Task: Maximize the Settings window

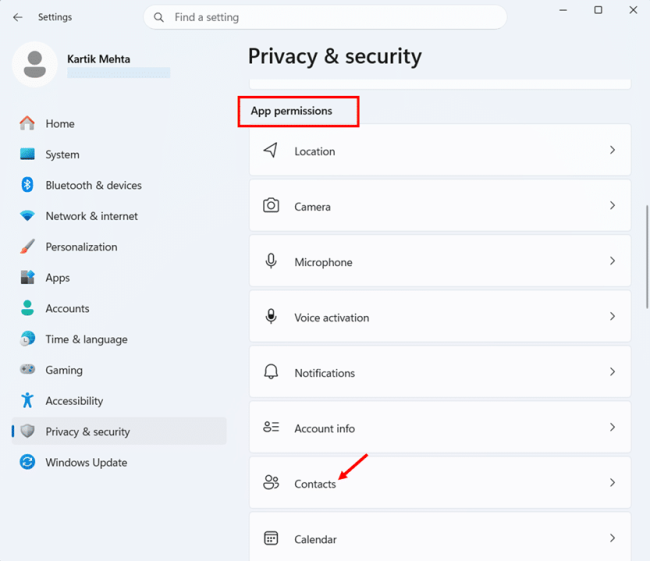Action: tap(598, 10)
